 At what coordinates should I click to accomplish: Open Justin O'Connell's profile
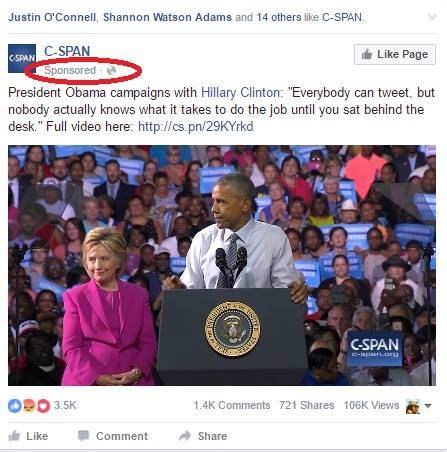(x=52, y=17)
